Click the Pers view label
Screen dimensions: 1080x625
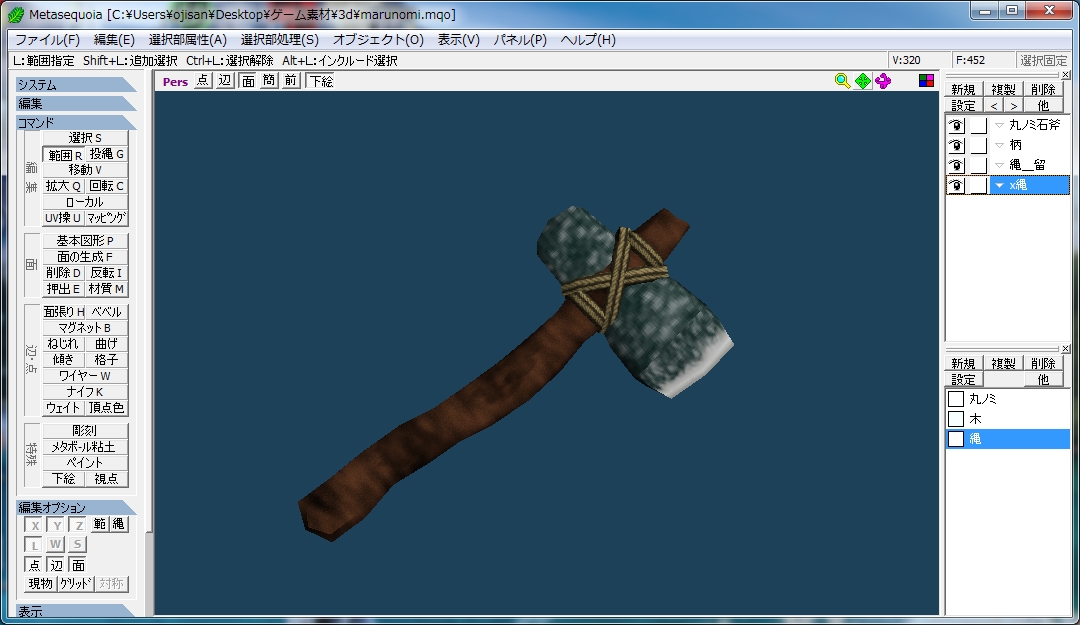(x=175, y=81)
